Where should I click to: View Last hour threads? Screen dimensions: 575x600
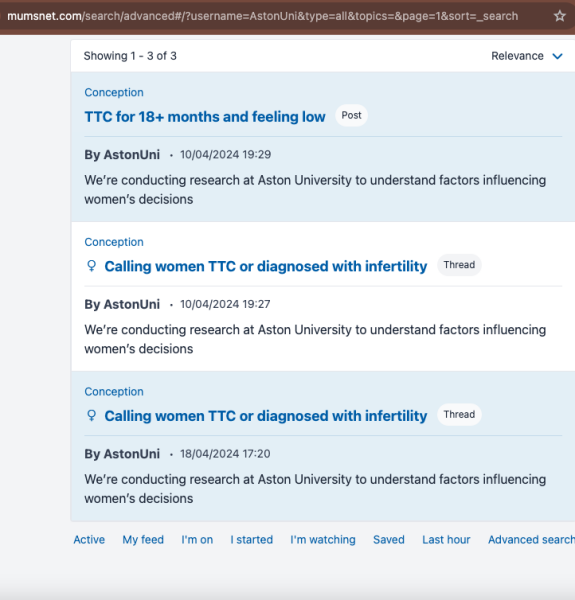point(446,540)
